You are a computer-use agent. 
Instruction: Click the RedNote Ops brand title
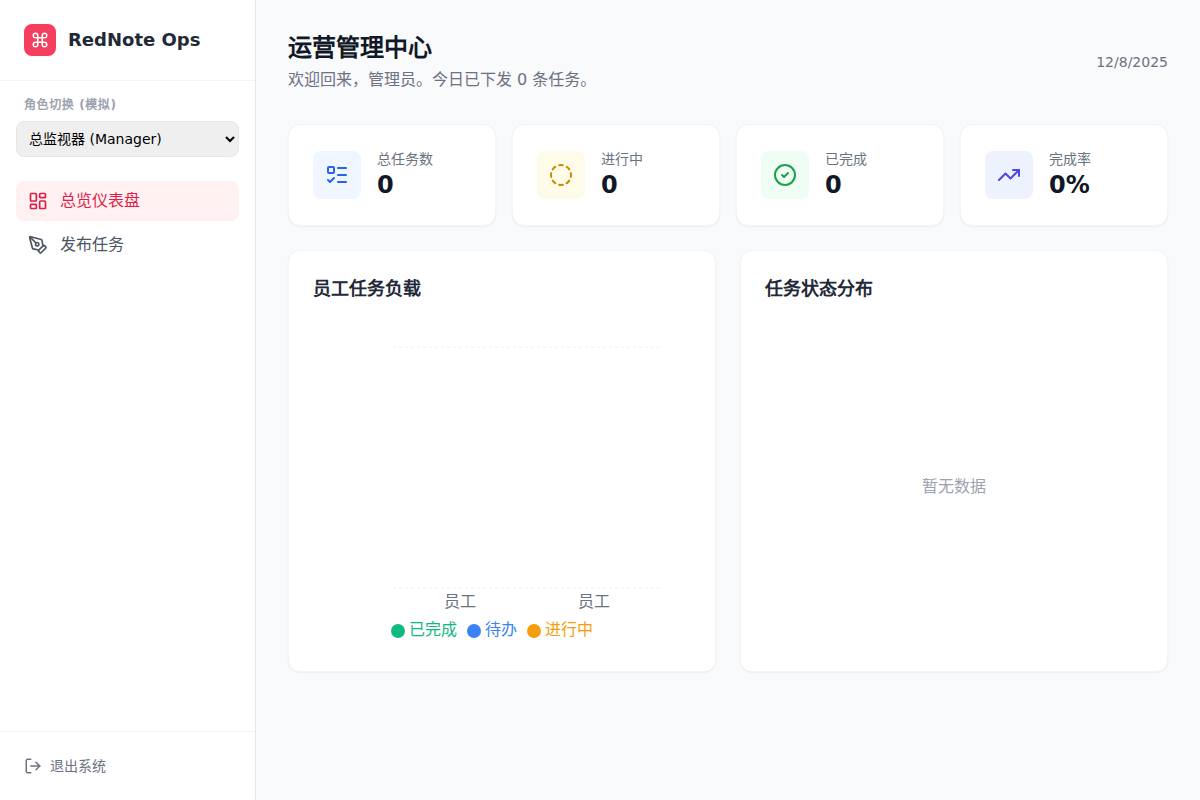click(x=134, y=40)
